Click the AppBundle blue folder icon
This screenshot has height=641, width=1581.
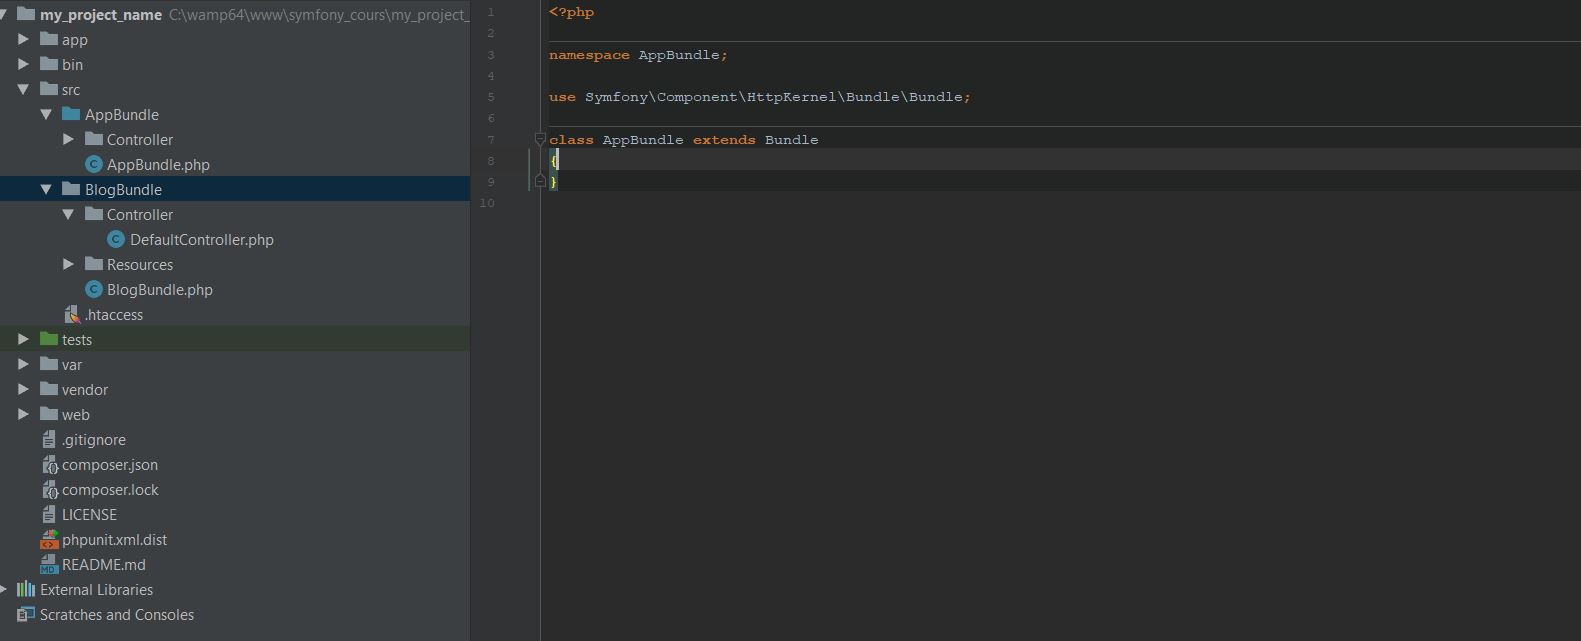71,114
